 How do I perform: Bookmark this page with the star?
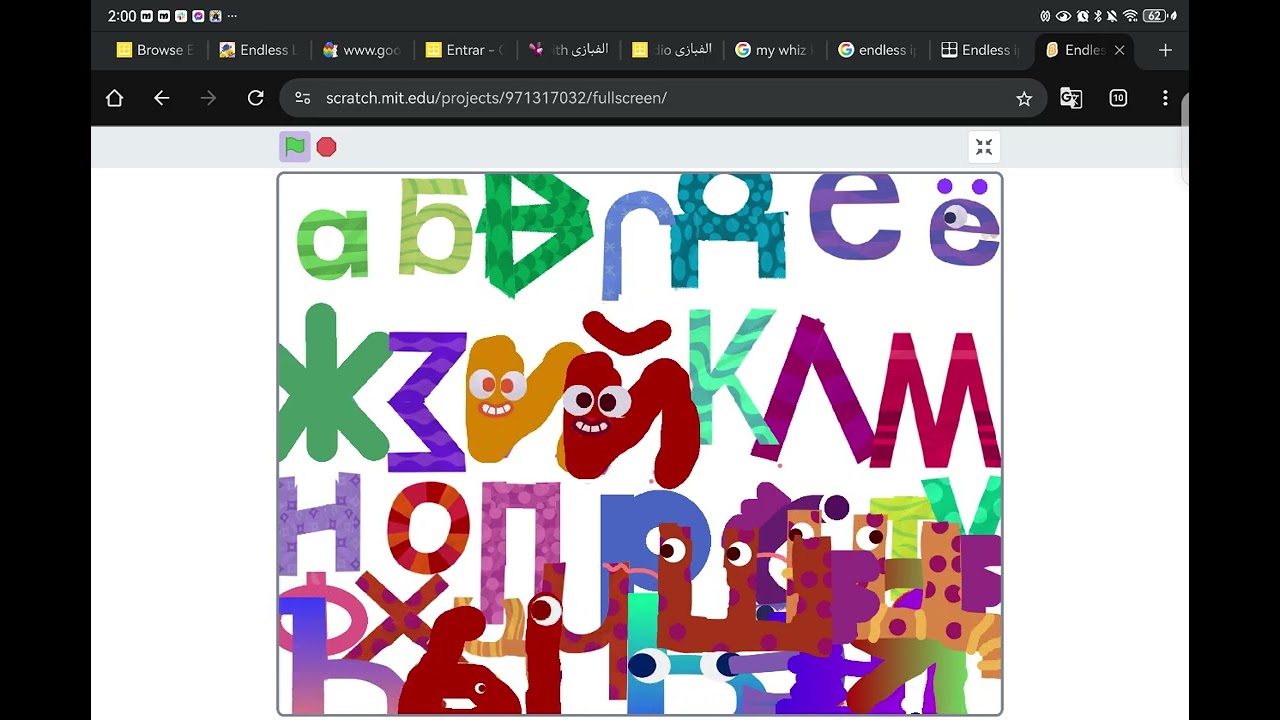point(1024,98)
